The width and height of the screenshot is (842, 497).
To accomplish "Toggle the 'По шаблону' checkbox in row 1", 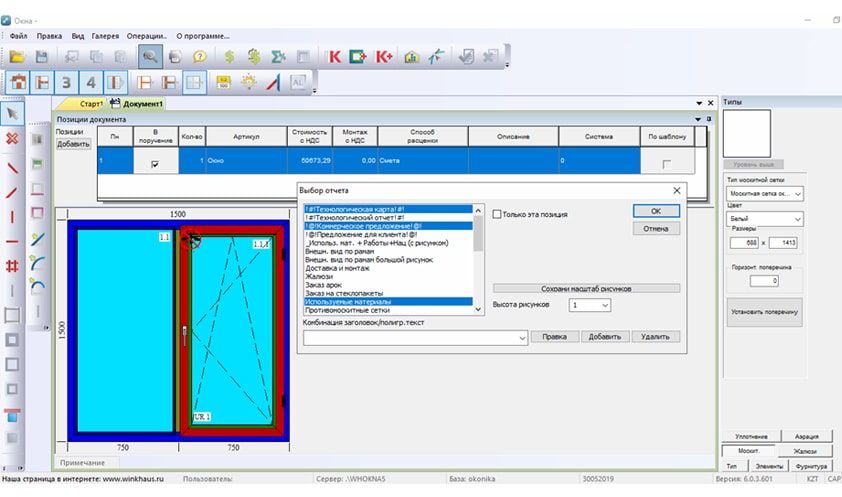I will 667,164.
